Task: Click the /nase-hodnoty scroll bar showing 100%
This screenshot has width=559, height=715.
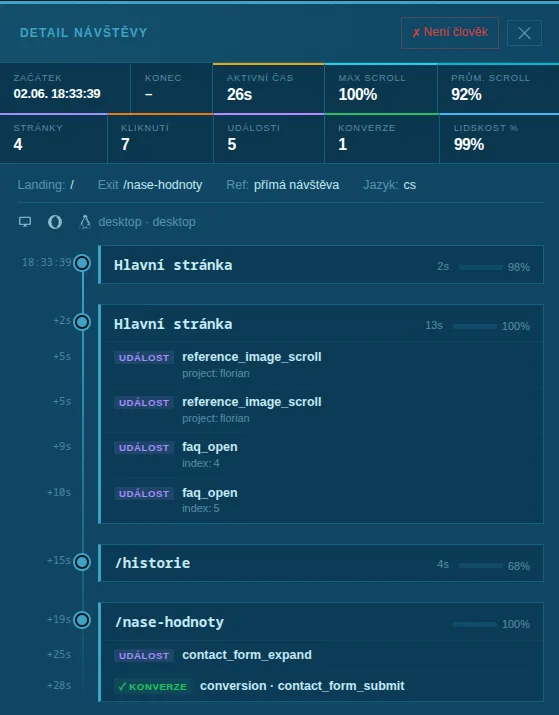Action: click(x=475, y=624)
